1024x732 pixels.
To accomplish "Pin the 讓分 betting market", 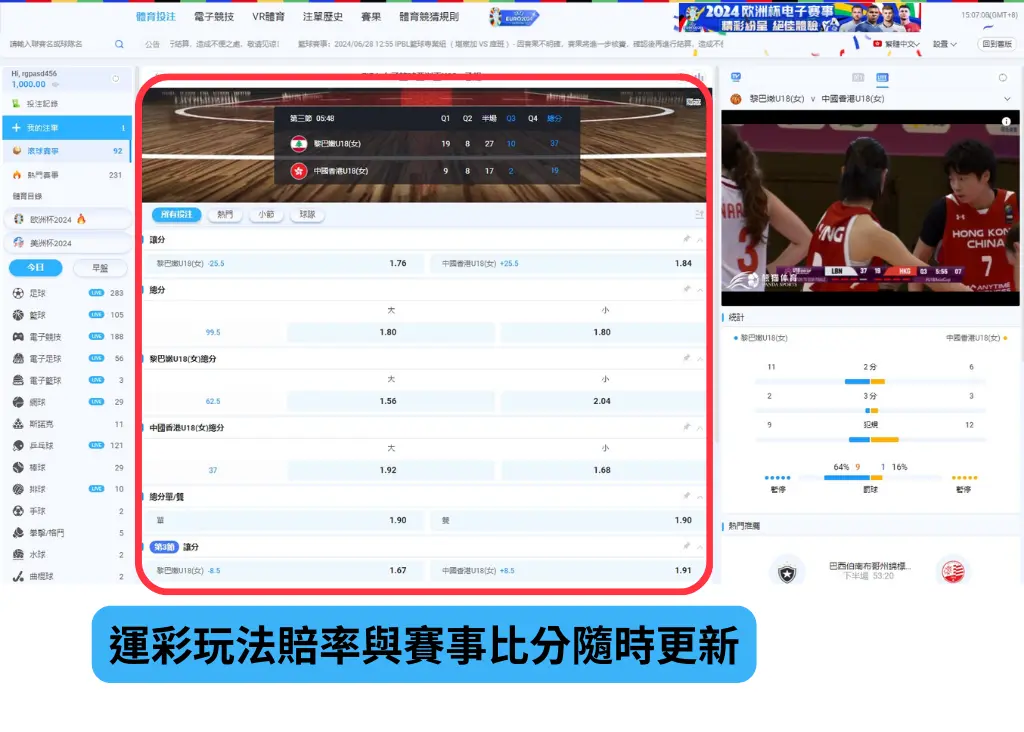I will (x=686, y=238).
